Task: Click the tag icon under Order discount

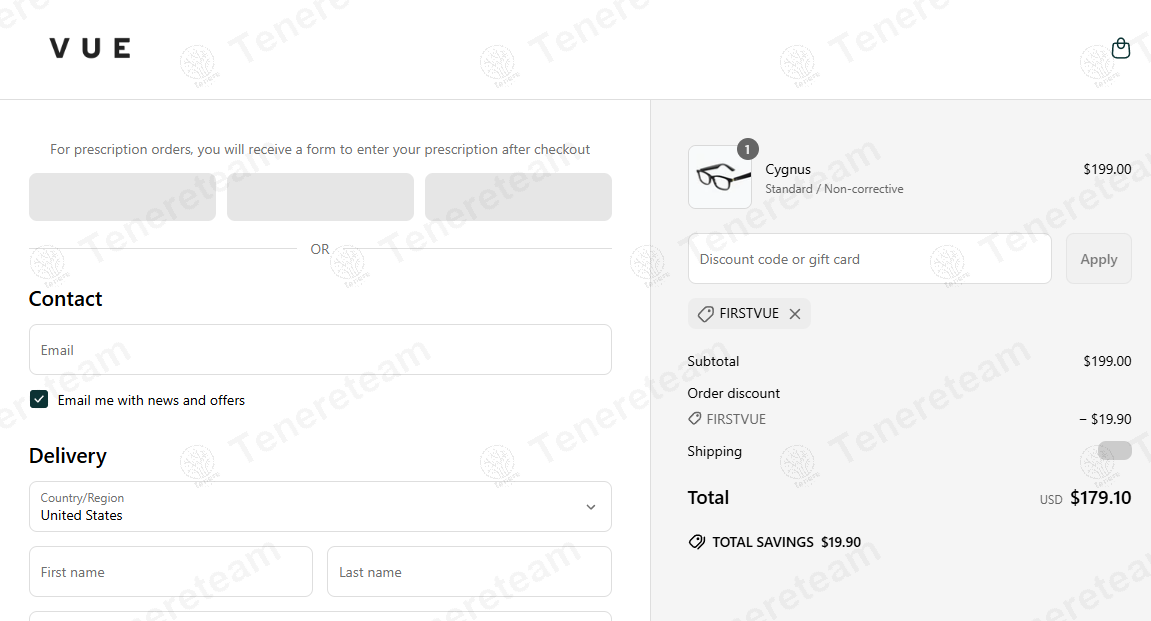Action: click(x=695, y=419)
